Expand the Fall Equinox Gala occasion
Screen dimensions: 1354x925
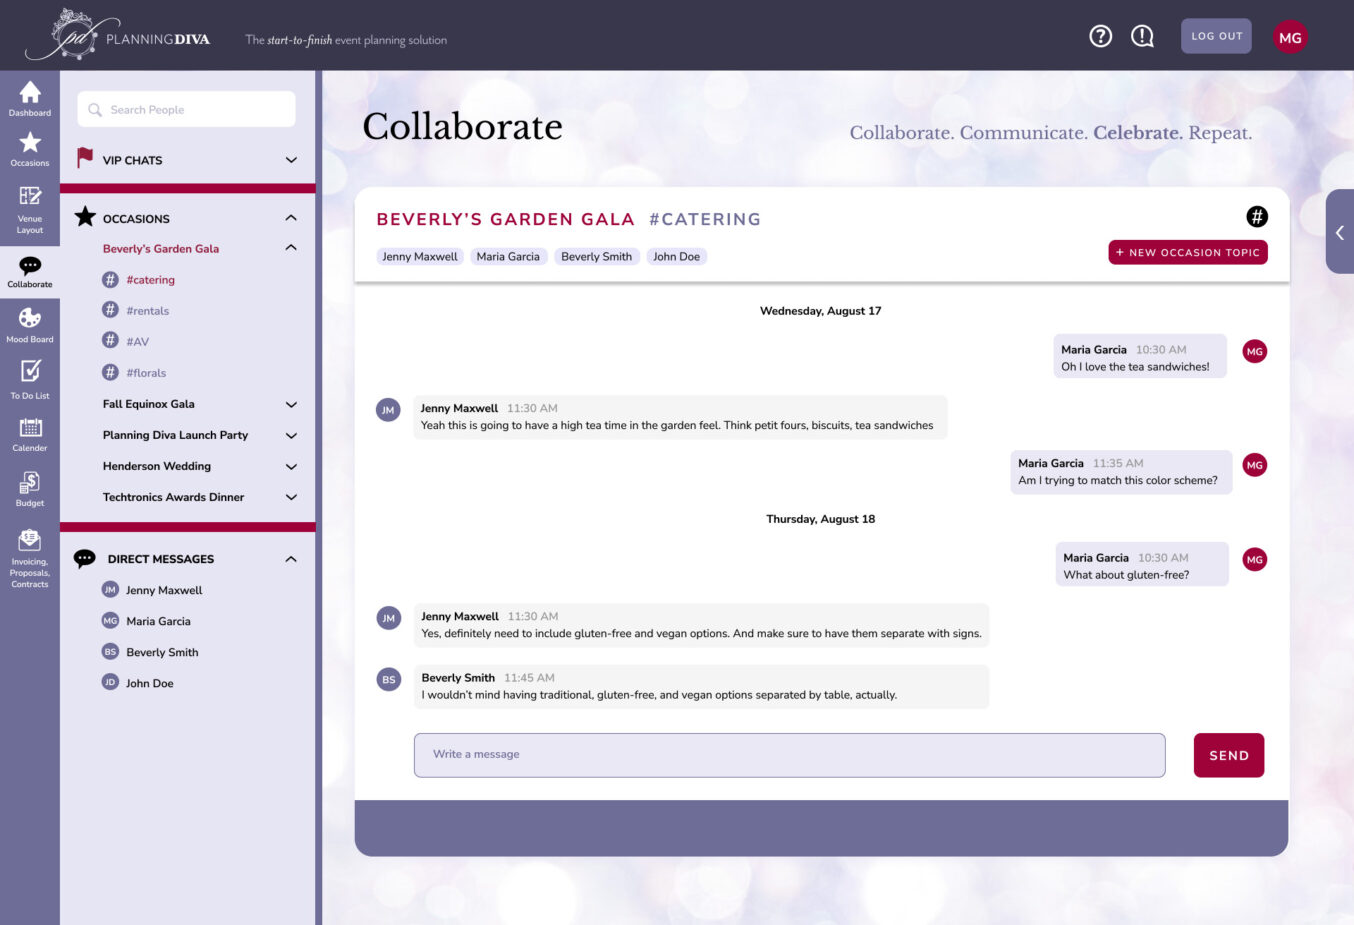(x=291, y=405)
